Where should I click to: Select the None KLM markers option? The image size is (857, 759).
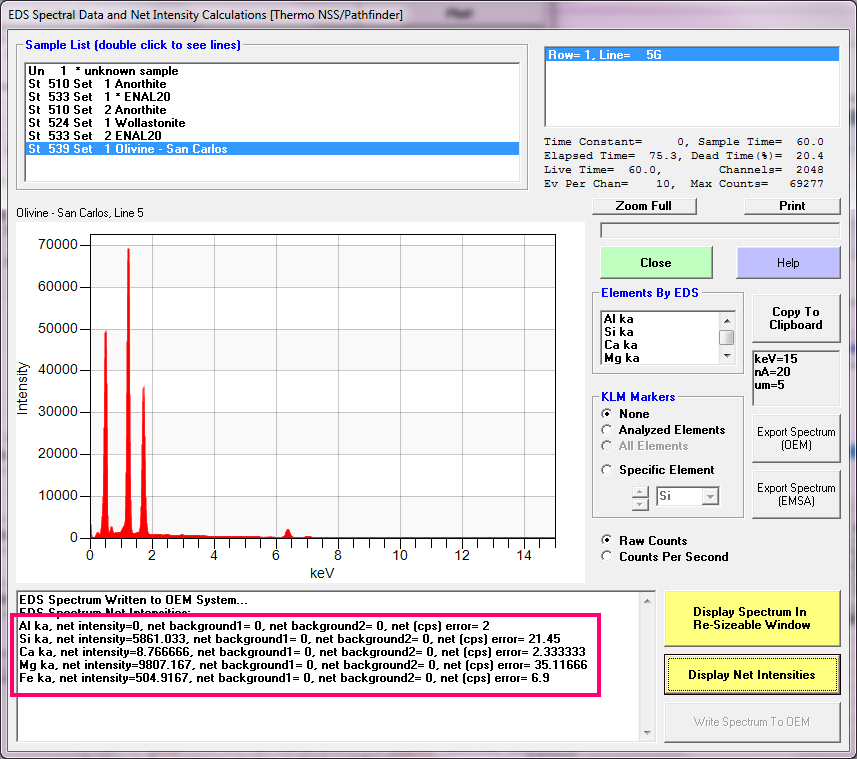[607, 414]
